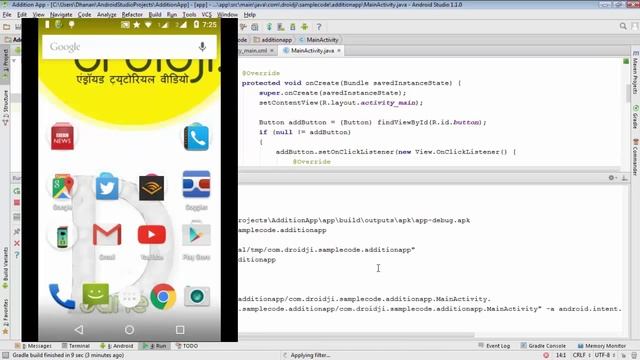
Task: Open the Run panel settings gear
Action: 611,178
